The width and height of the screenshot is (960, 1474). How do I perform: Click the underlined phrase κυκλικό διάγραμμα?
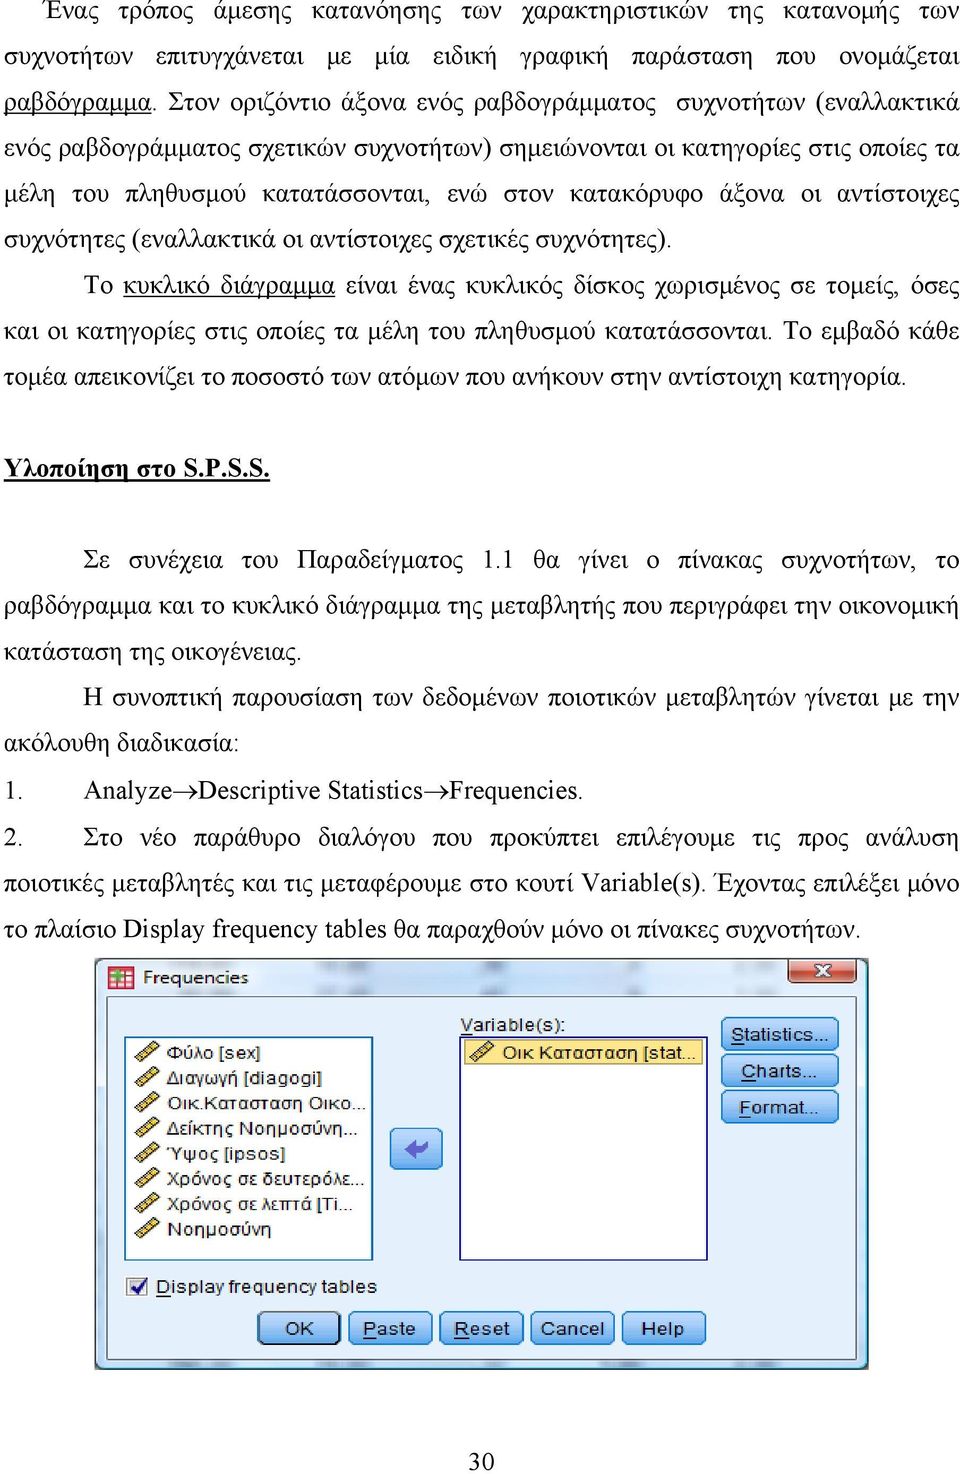228,285
